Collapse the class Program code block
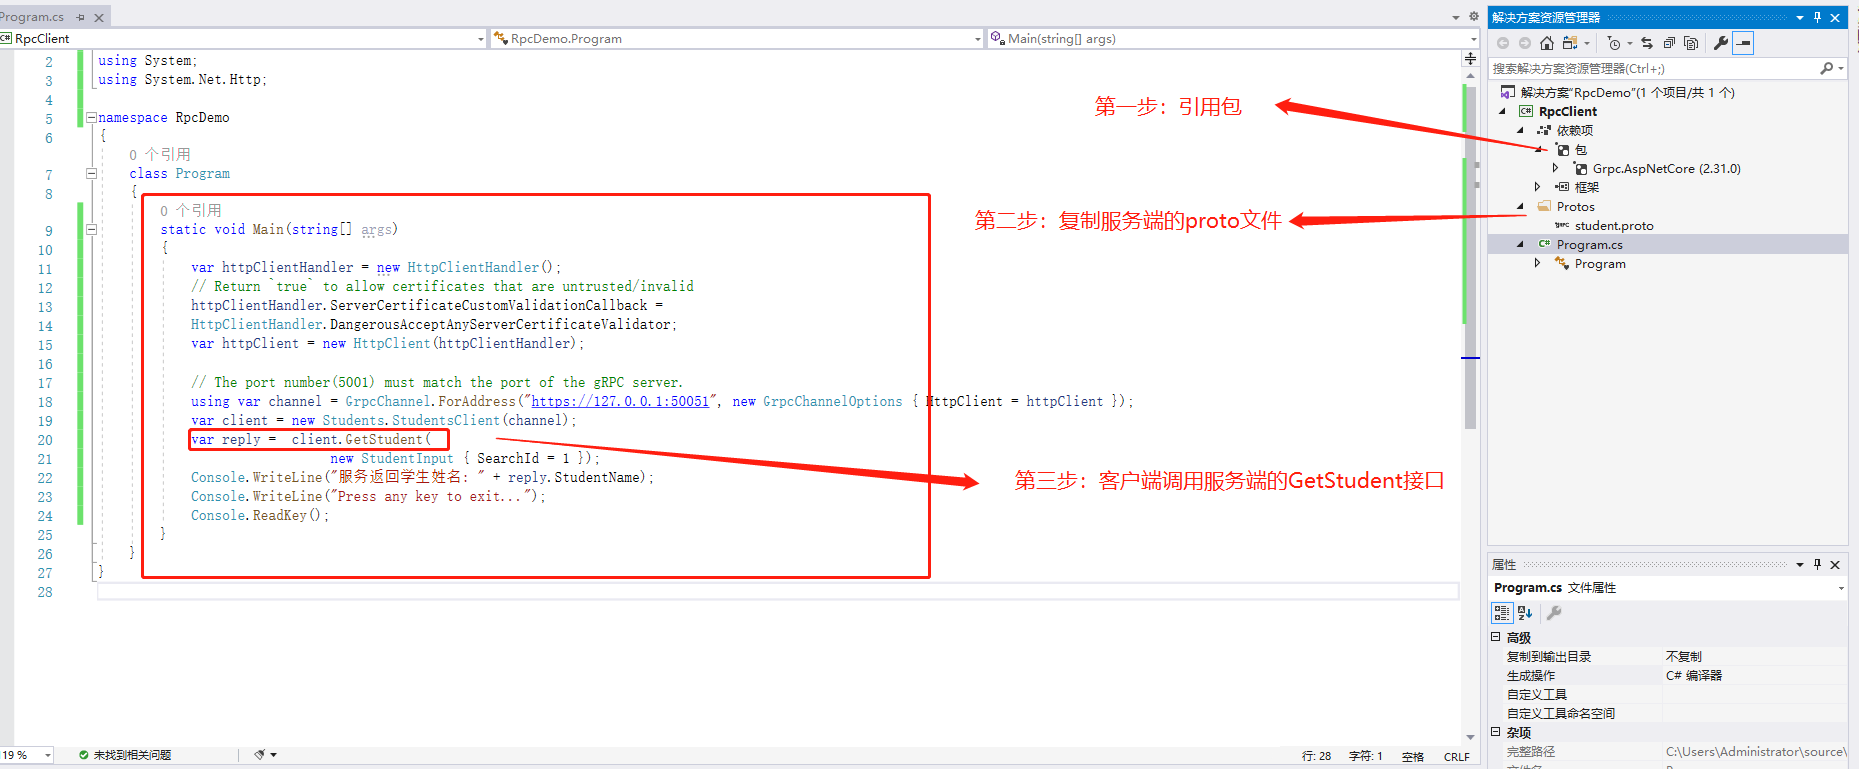1859x769 pixels. pyautogui.click(x=91, y=173)
